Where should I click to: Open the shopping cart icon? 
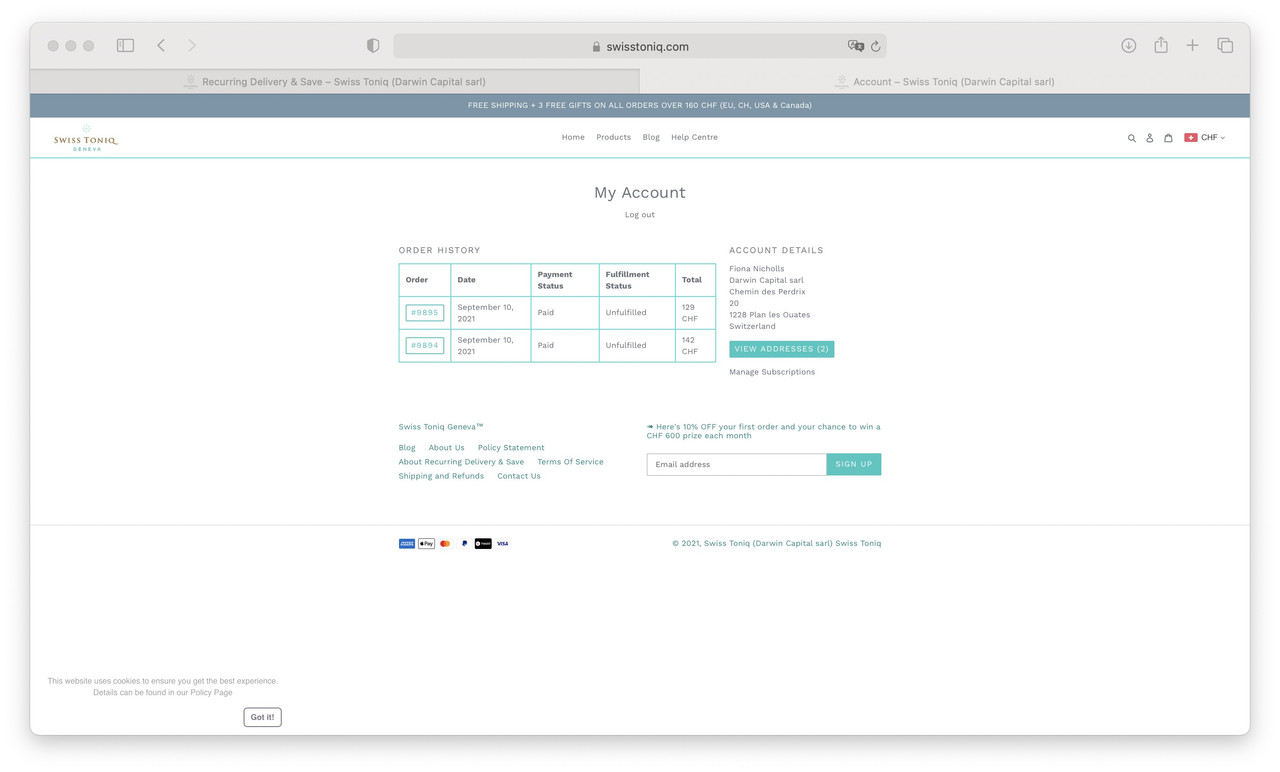[x=1168, y=138]
